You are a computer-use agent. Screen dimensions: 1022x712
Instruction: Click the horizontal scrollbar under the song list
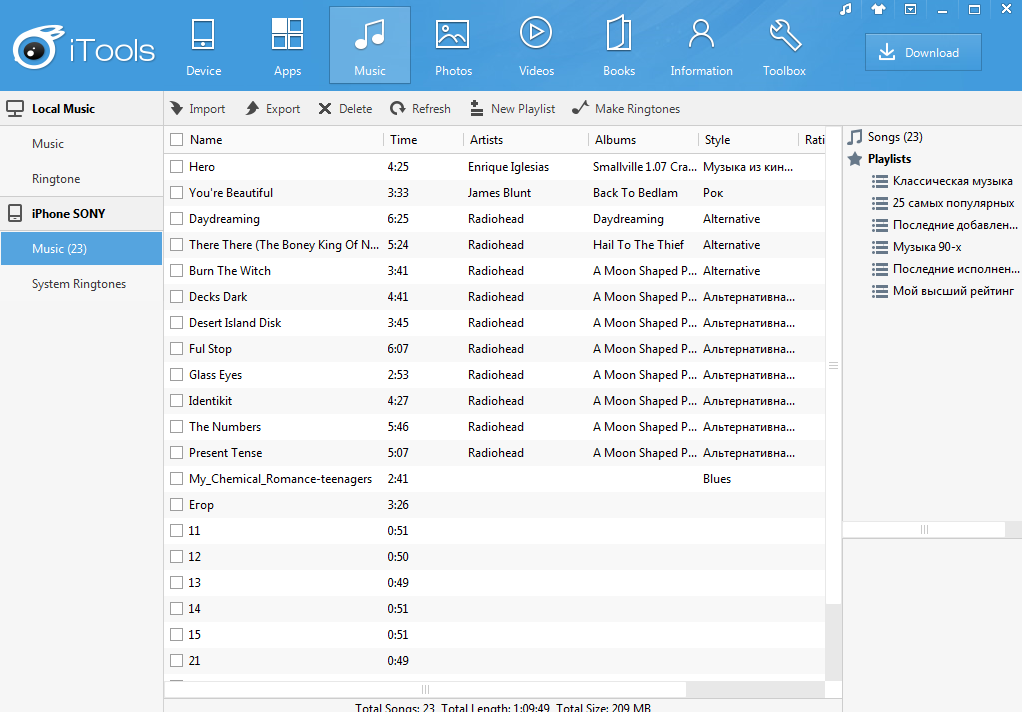[x=425, y=689]
